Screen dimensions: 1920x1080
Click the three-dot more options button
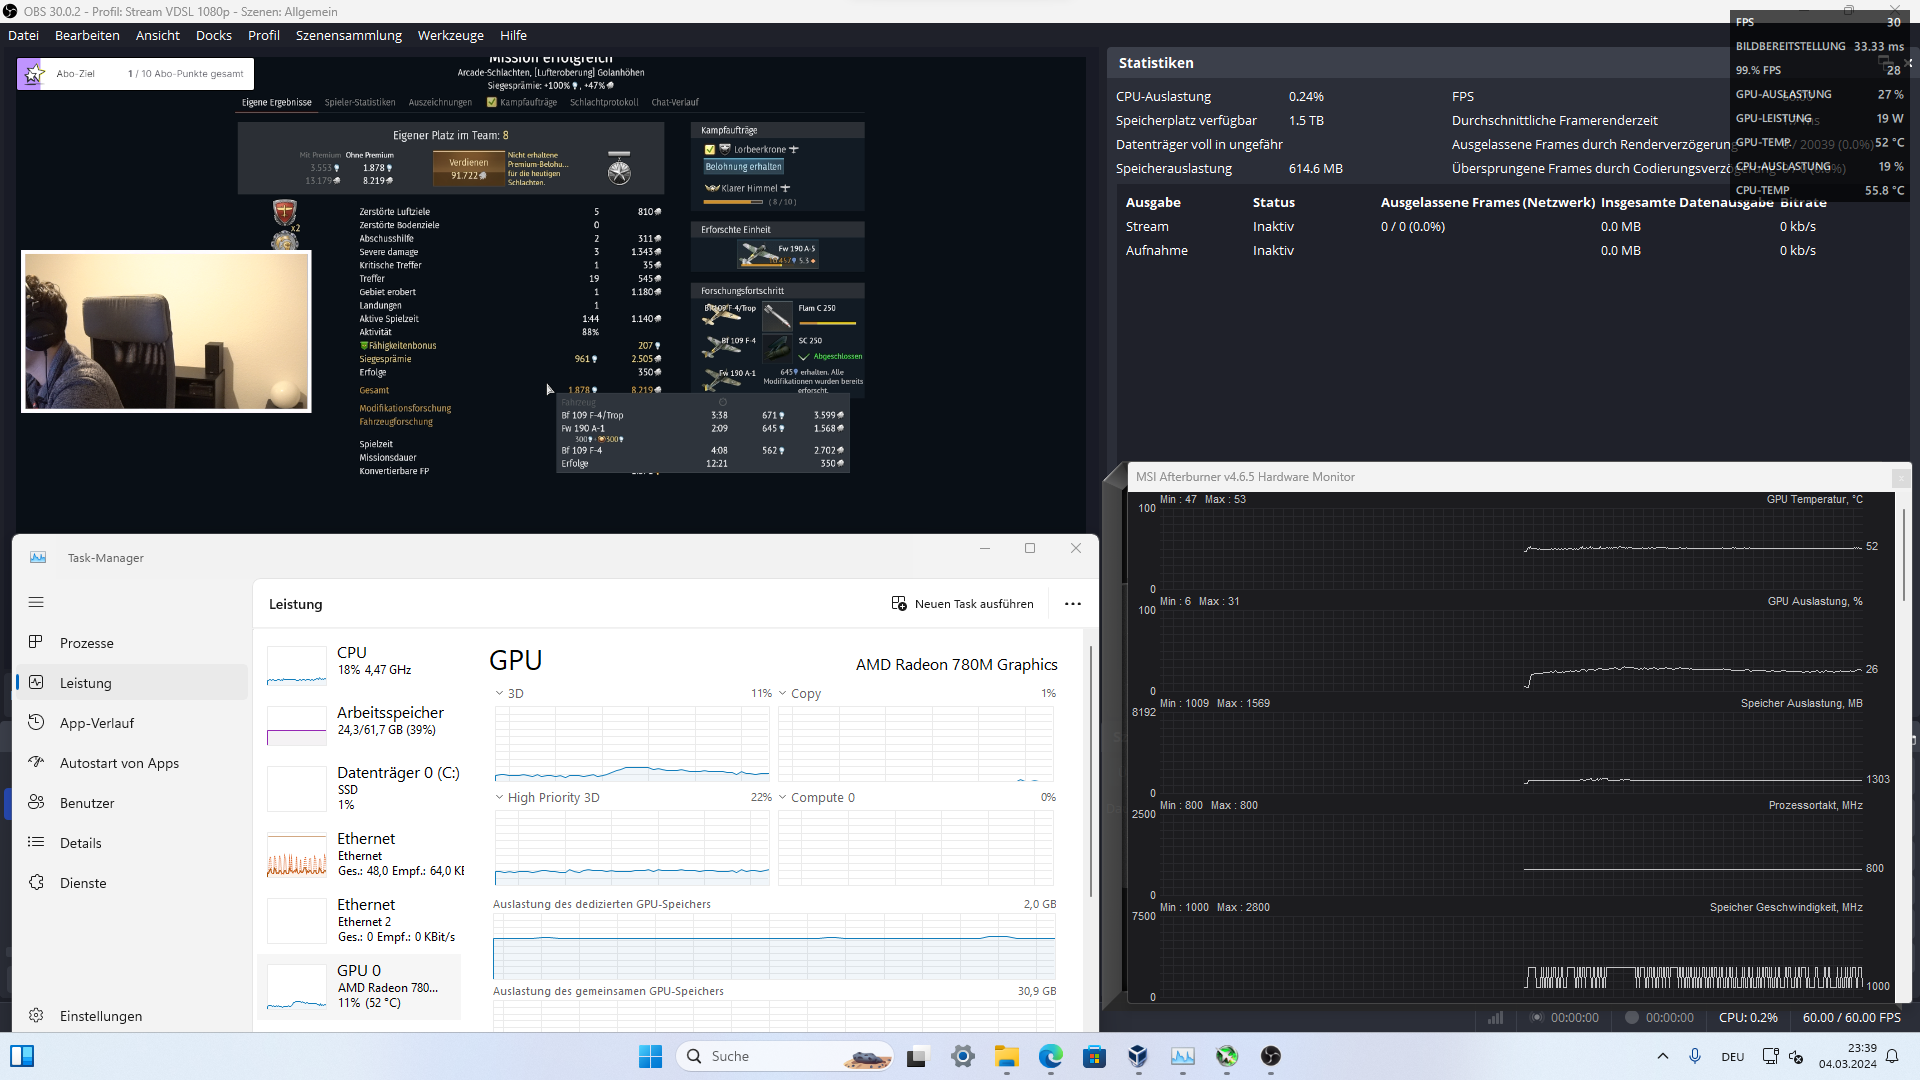point(1073,604)
